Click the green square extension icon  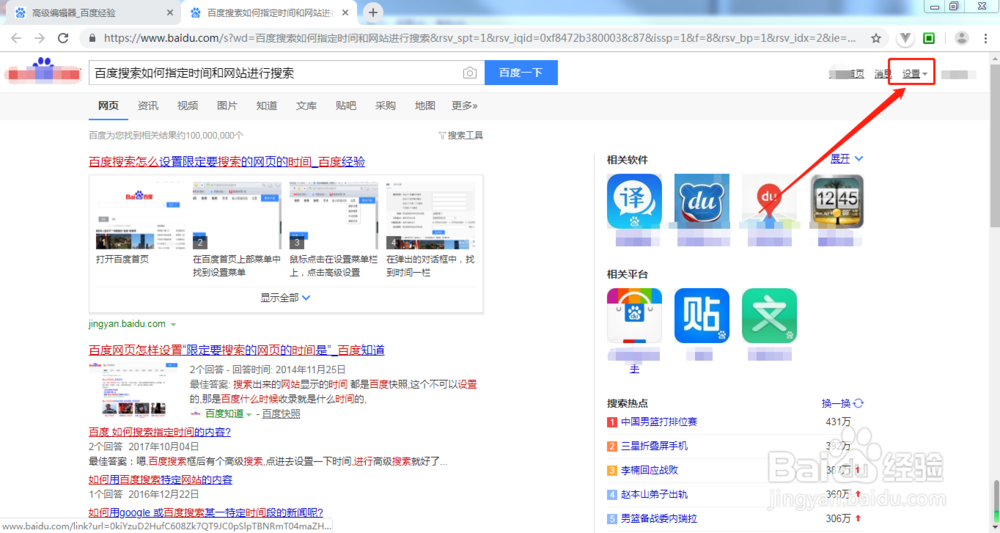[929, 38]
